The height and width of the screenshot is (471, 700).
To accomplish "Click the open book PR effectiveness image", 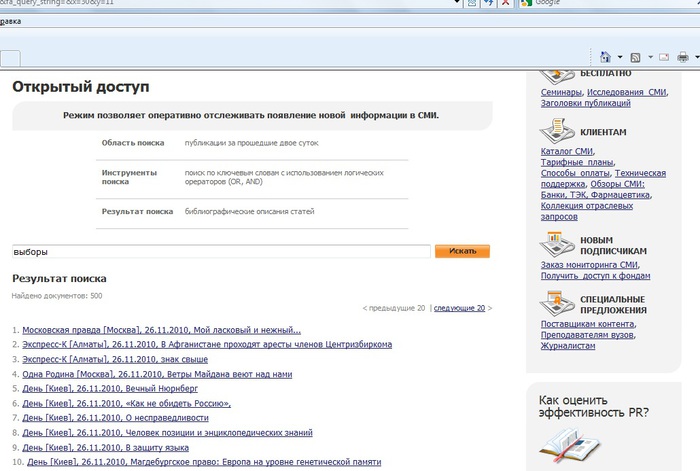I will [x=569, y=446].
